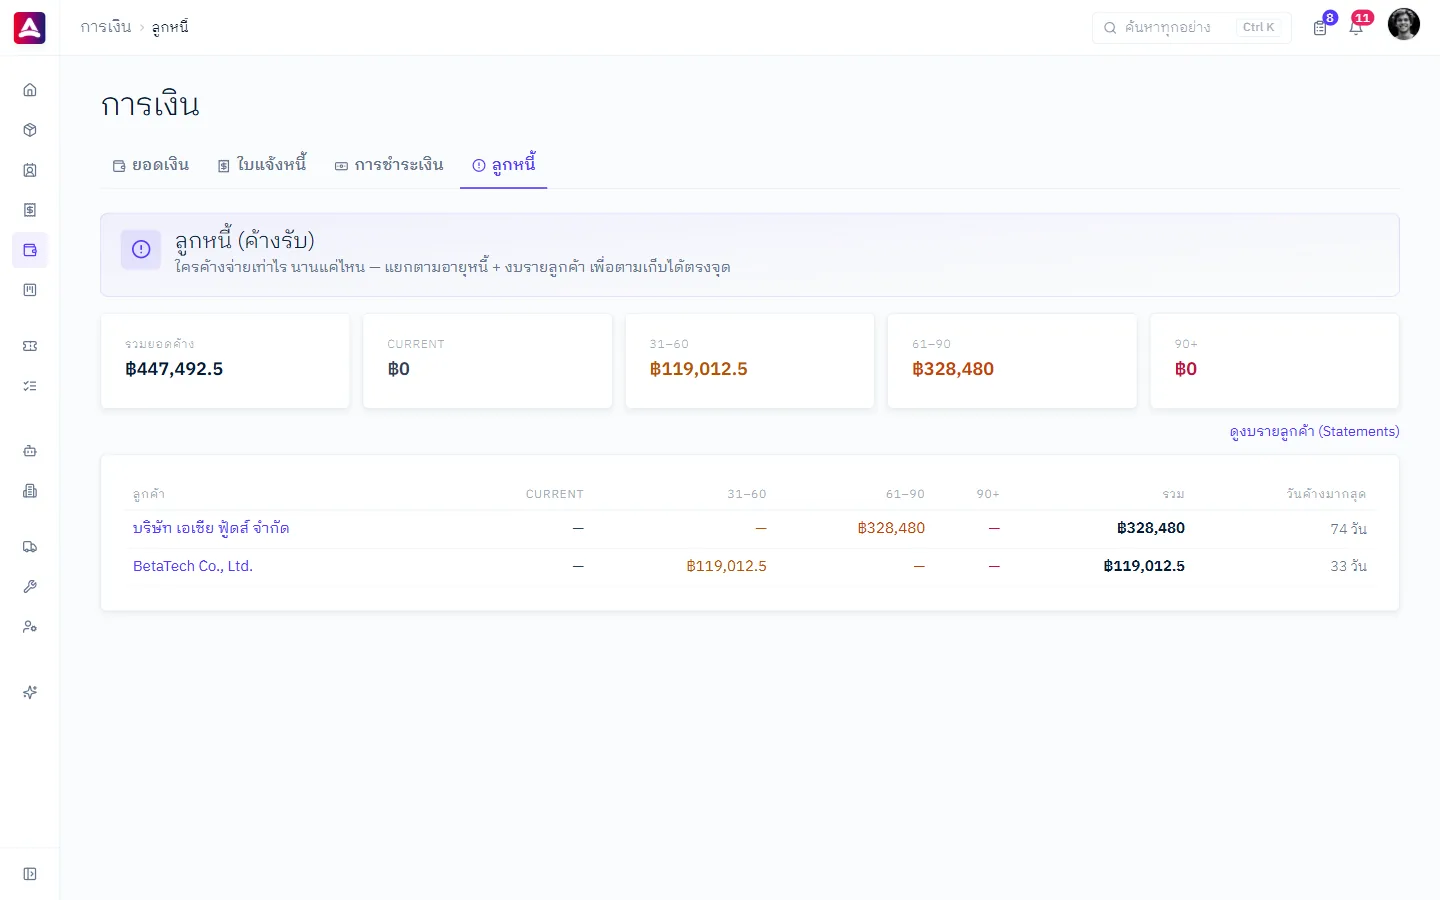This screenshot has height=900, width=1440.
Task: Open the wrench tools sidebar icon
Action: coord(30,587)
